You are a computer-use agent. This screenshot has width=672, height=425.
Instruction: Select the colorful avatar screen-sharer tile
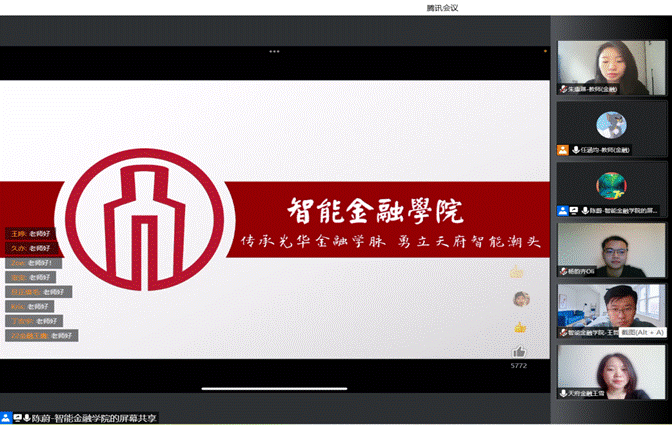611,189
